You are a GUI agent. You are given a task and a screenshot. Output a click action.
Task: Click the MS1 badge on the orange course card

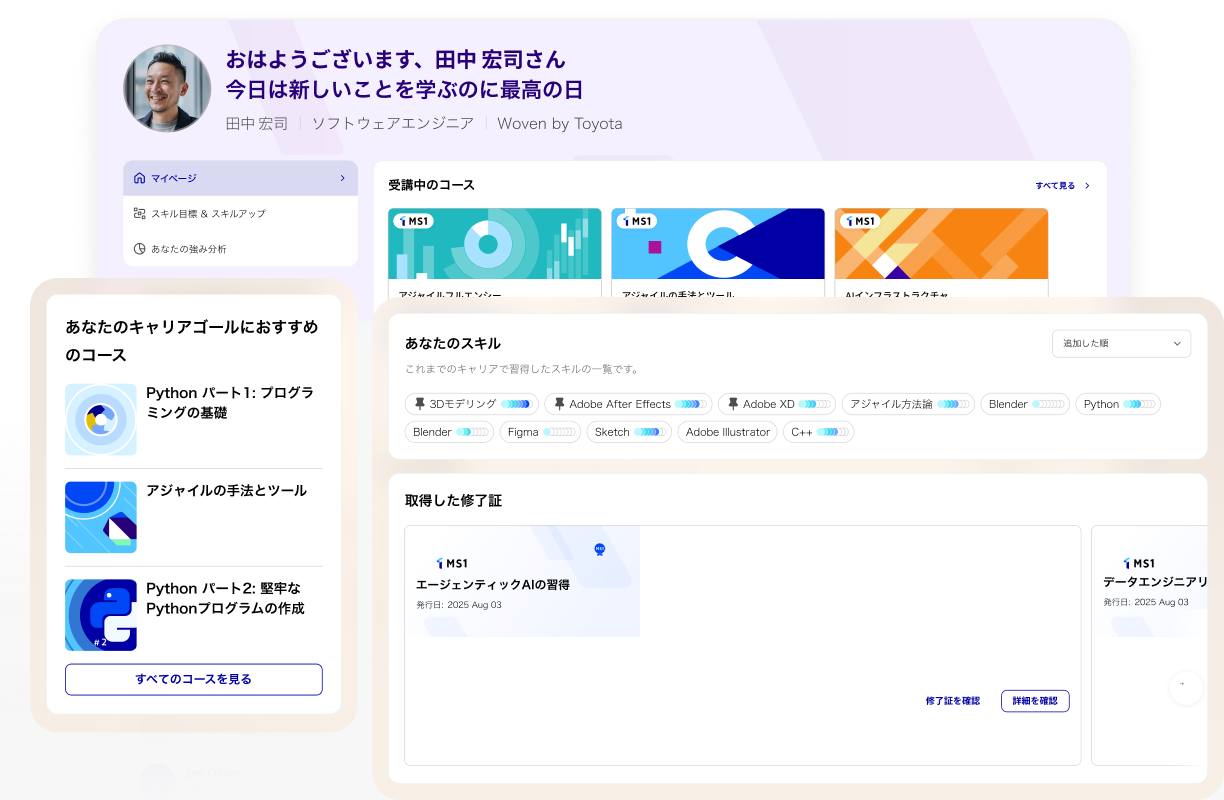(859, 221)
